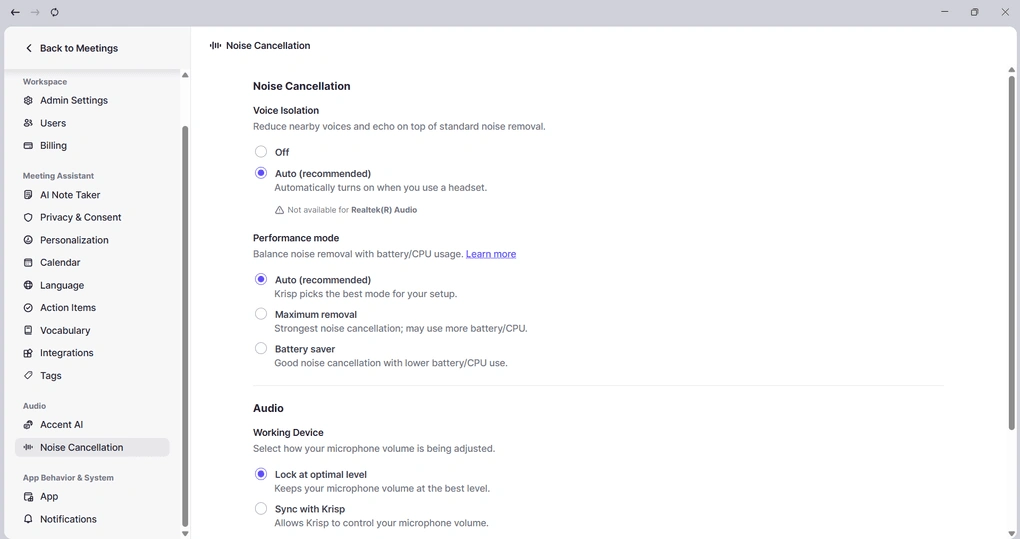Click the Tags label icon
Screen dimensions: 1020x539
(28, 375)
